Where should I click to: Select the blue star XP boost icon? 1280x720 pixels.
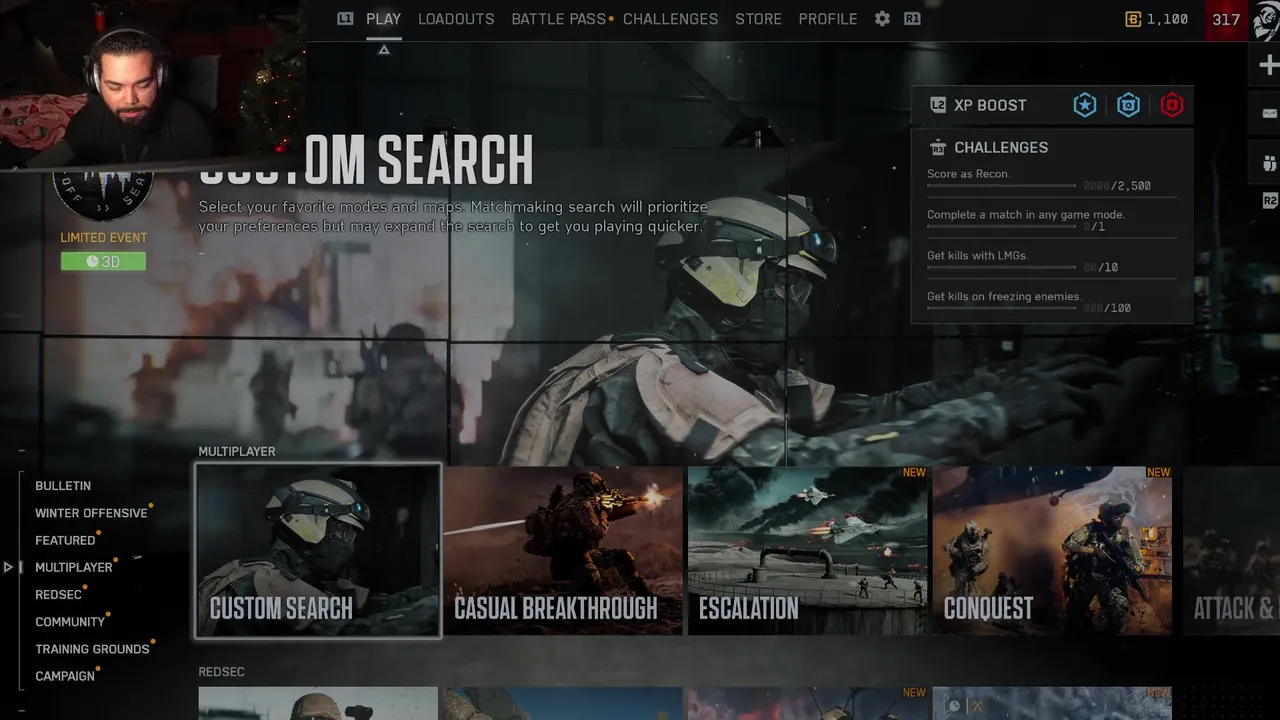(x=1085, y=105)
